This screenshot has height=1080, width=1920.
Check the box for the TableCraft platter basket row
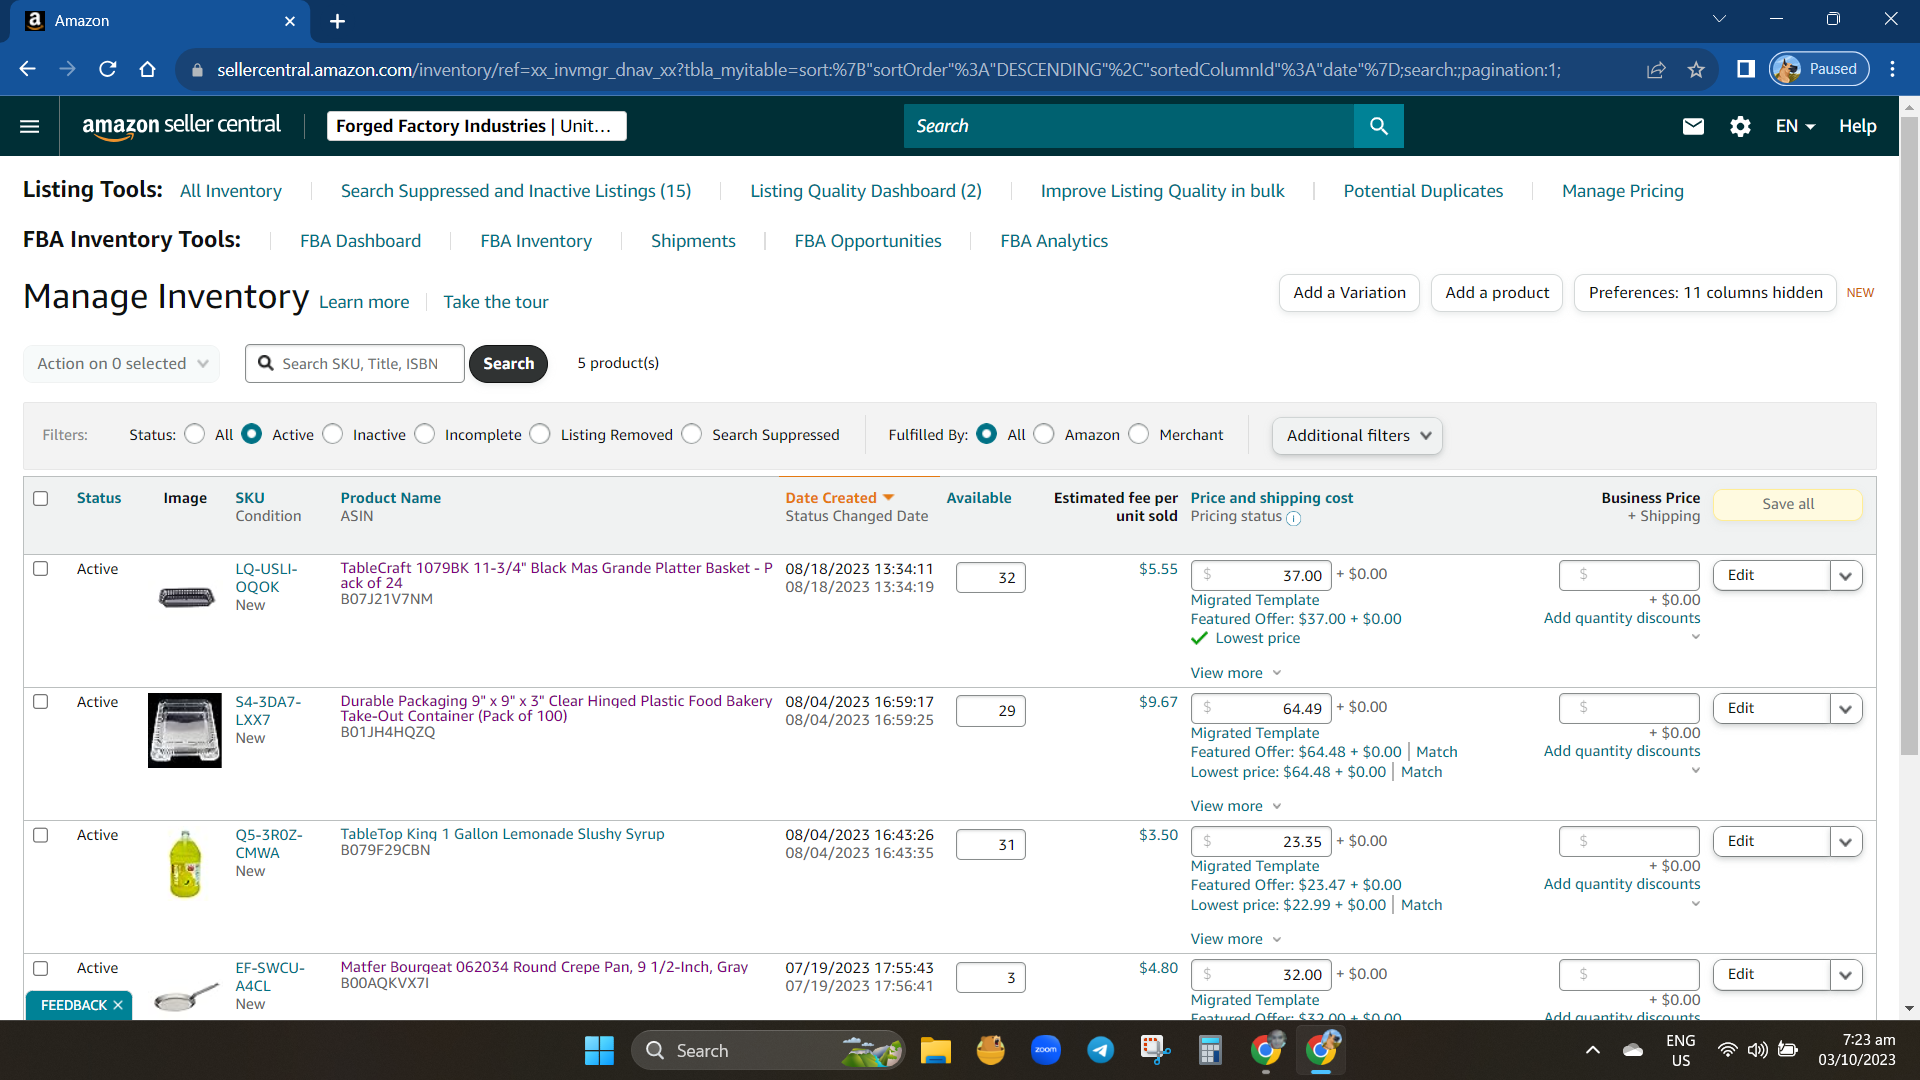(41, 569)
